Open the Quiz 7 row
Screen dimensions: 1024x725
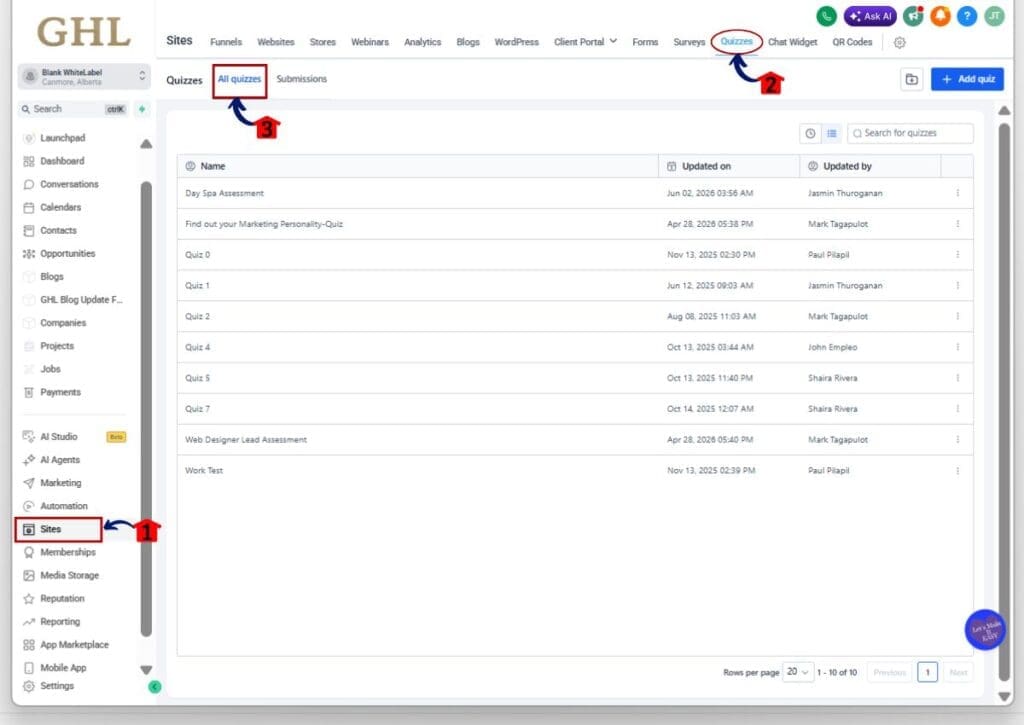coord(575,409)
